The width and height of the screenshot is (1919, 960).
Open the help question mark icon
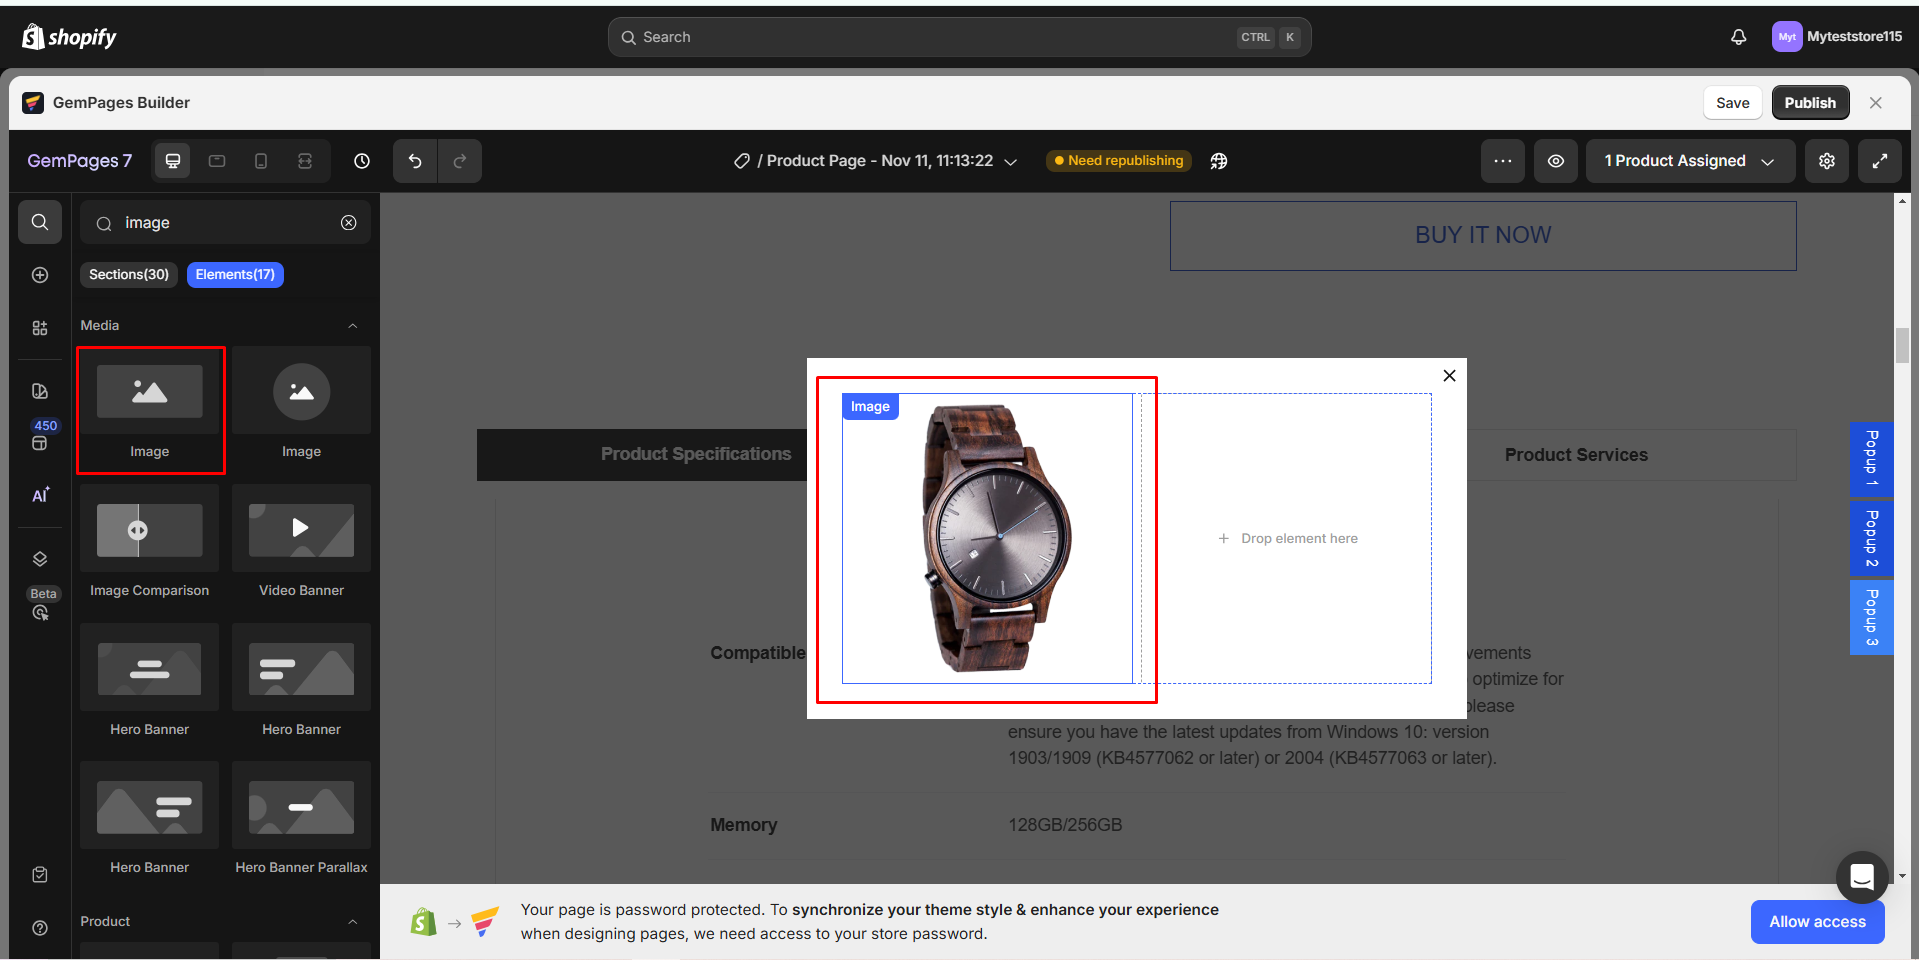pyautogui.click(x=40, y=928)
